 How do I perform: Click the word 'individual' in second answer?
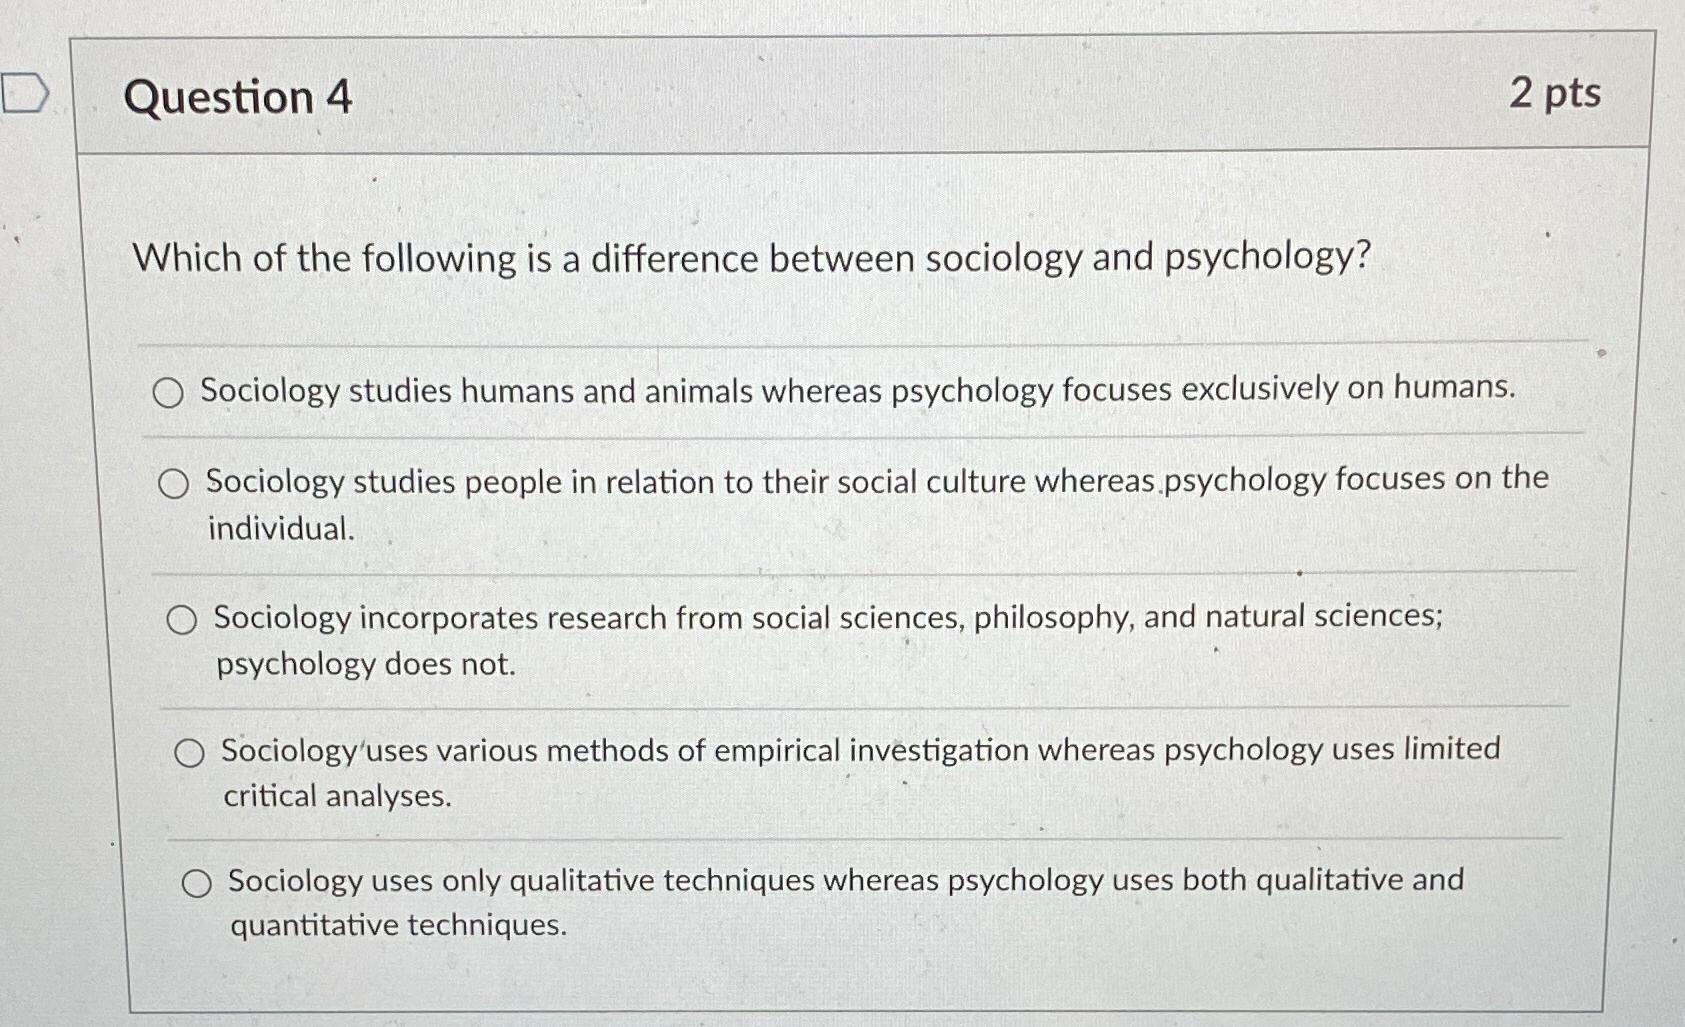pyautogui.click(x=279, y=524)
